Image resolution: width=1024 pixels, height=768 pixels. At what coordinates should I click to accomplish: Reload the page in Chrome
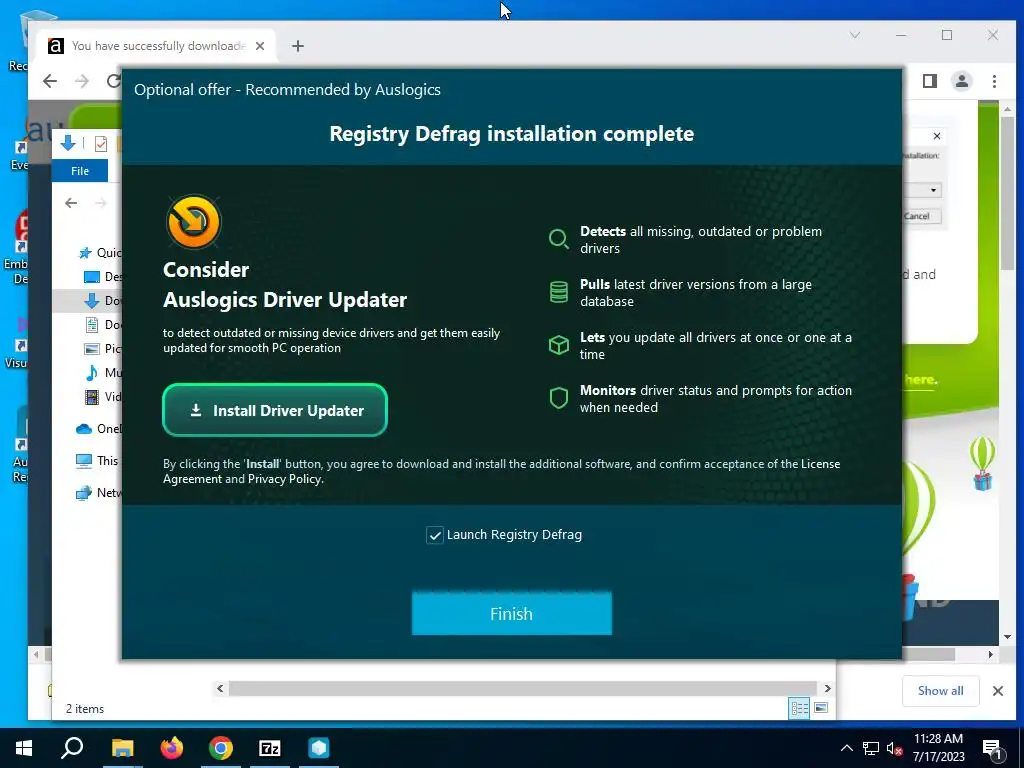coord(114,81)
